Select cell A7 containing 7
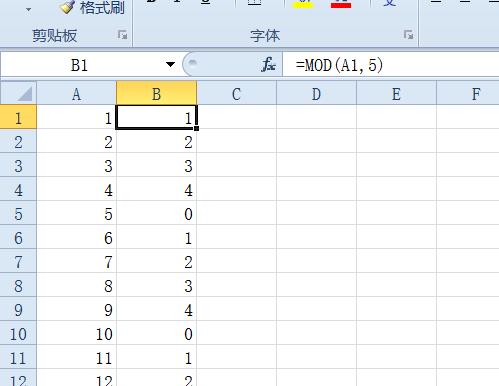 pyautogui.click(x=76, y=261)
